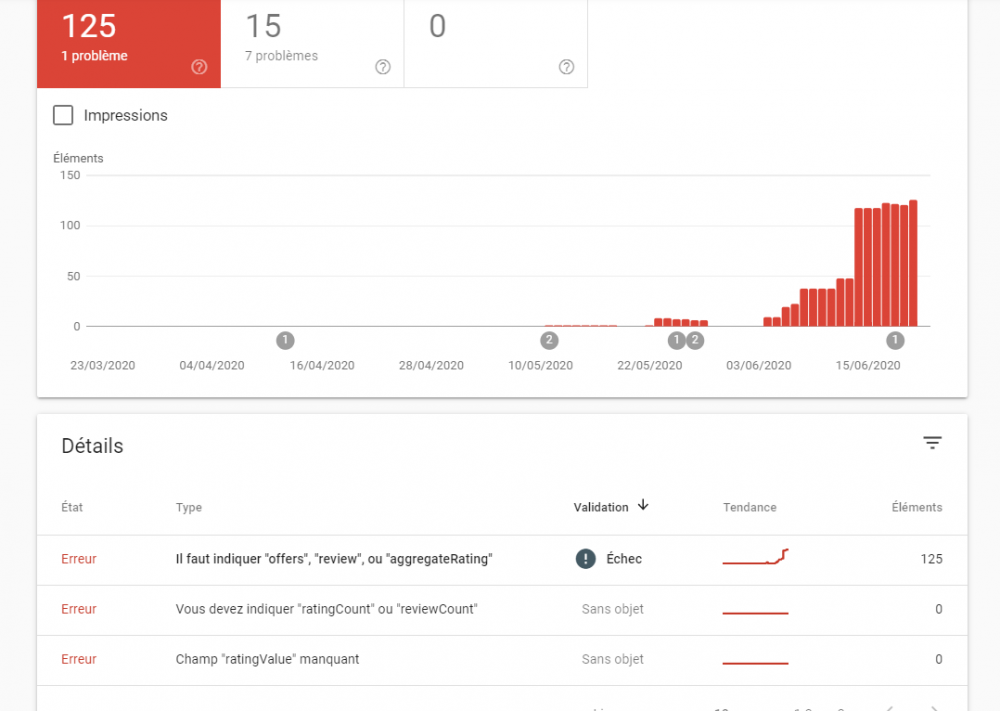Open the ratingCount or reviewCount error row
Image resolution: width=1000 pixels, height=711 pixels.
point(502,610)
